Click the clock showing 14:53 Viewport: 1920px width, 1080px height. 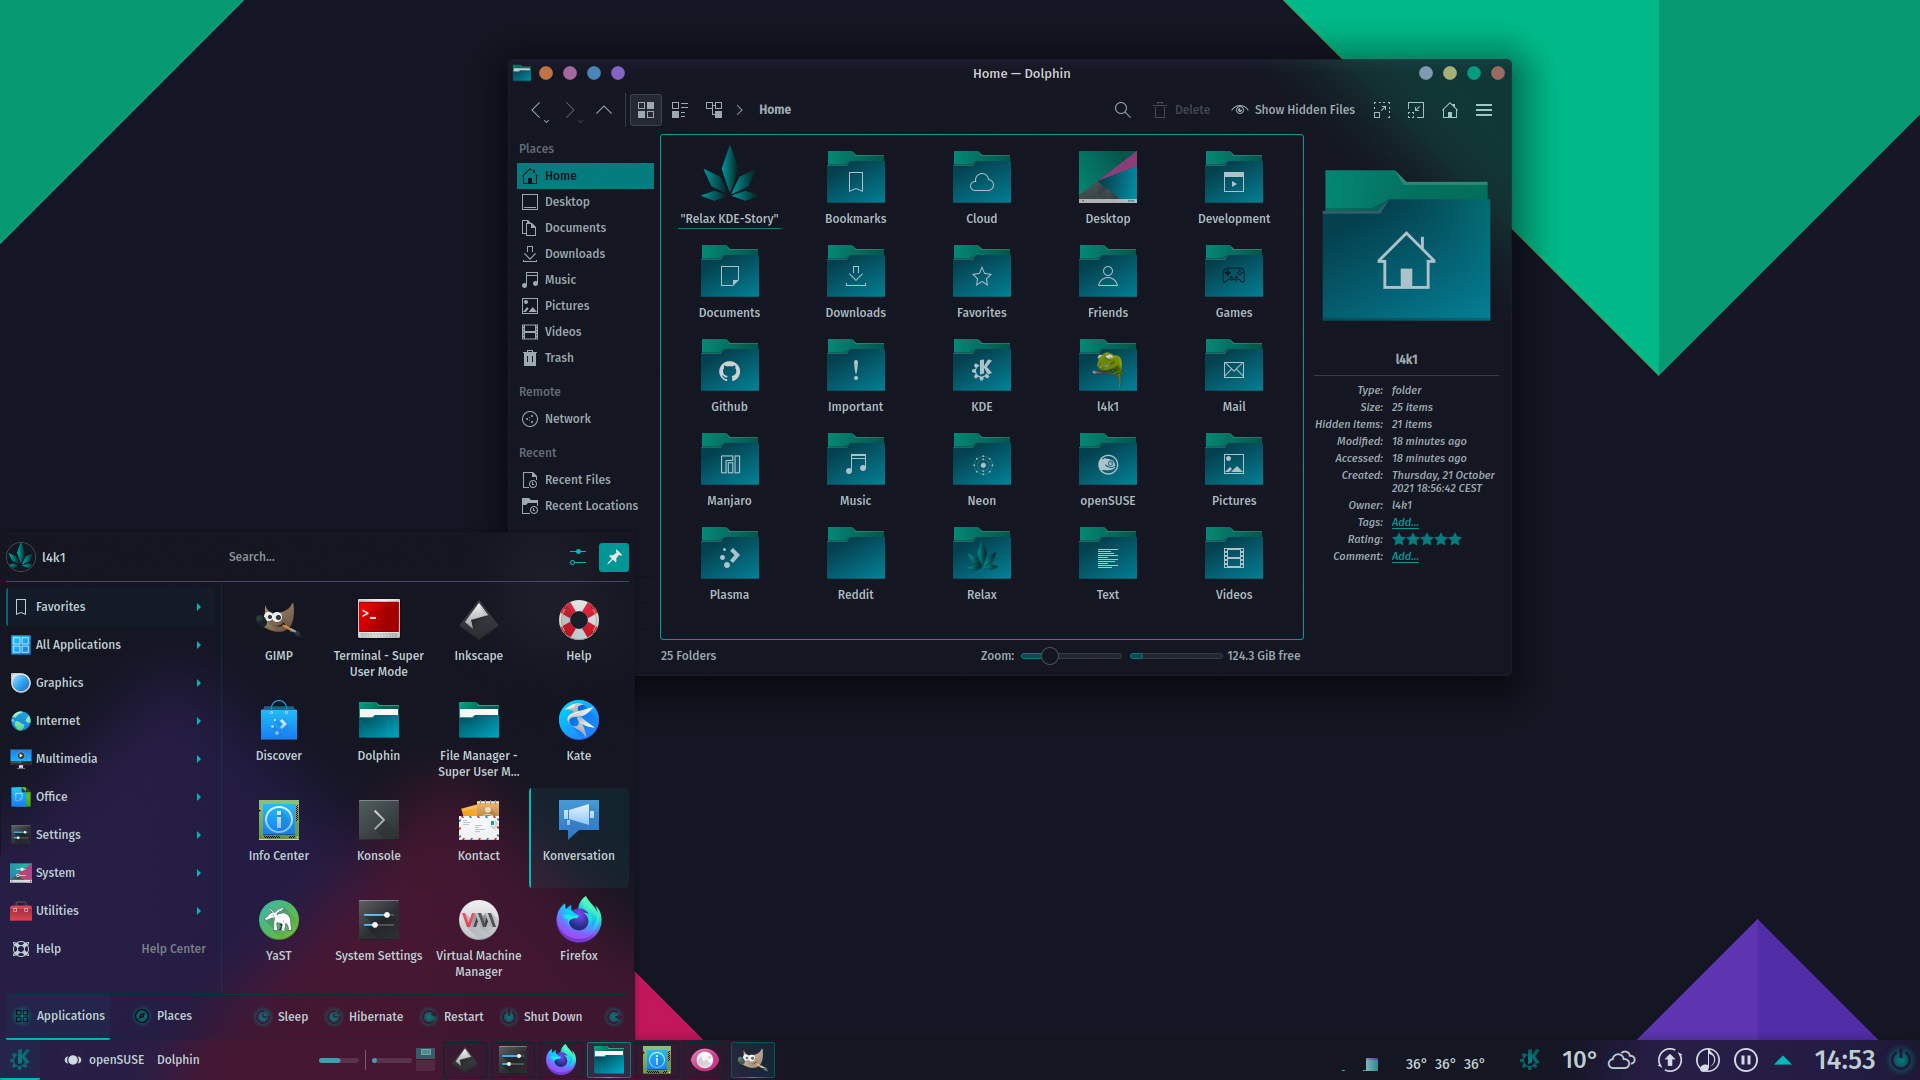pyautogui.click(x=1845, y=1060)
